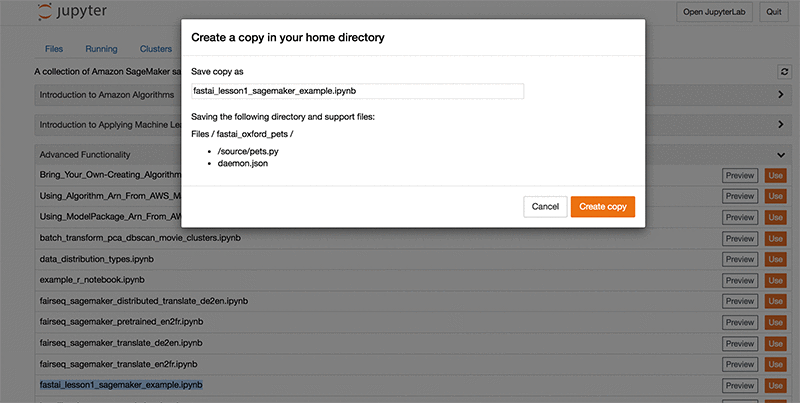
Task: Click /source/pets.py in the dialog list
Action: [x=248, y=152]
